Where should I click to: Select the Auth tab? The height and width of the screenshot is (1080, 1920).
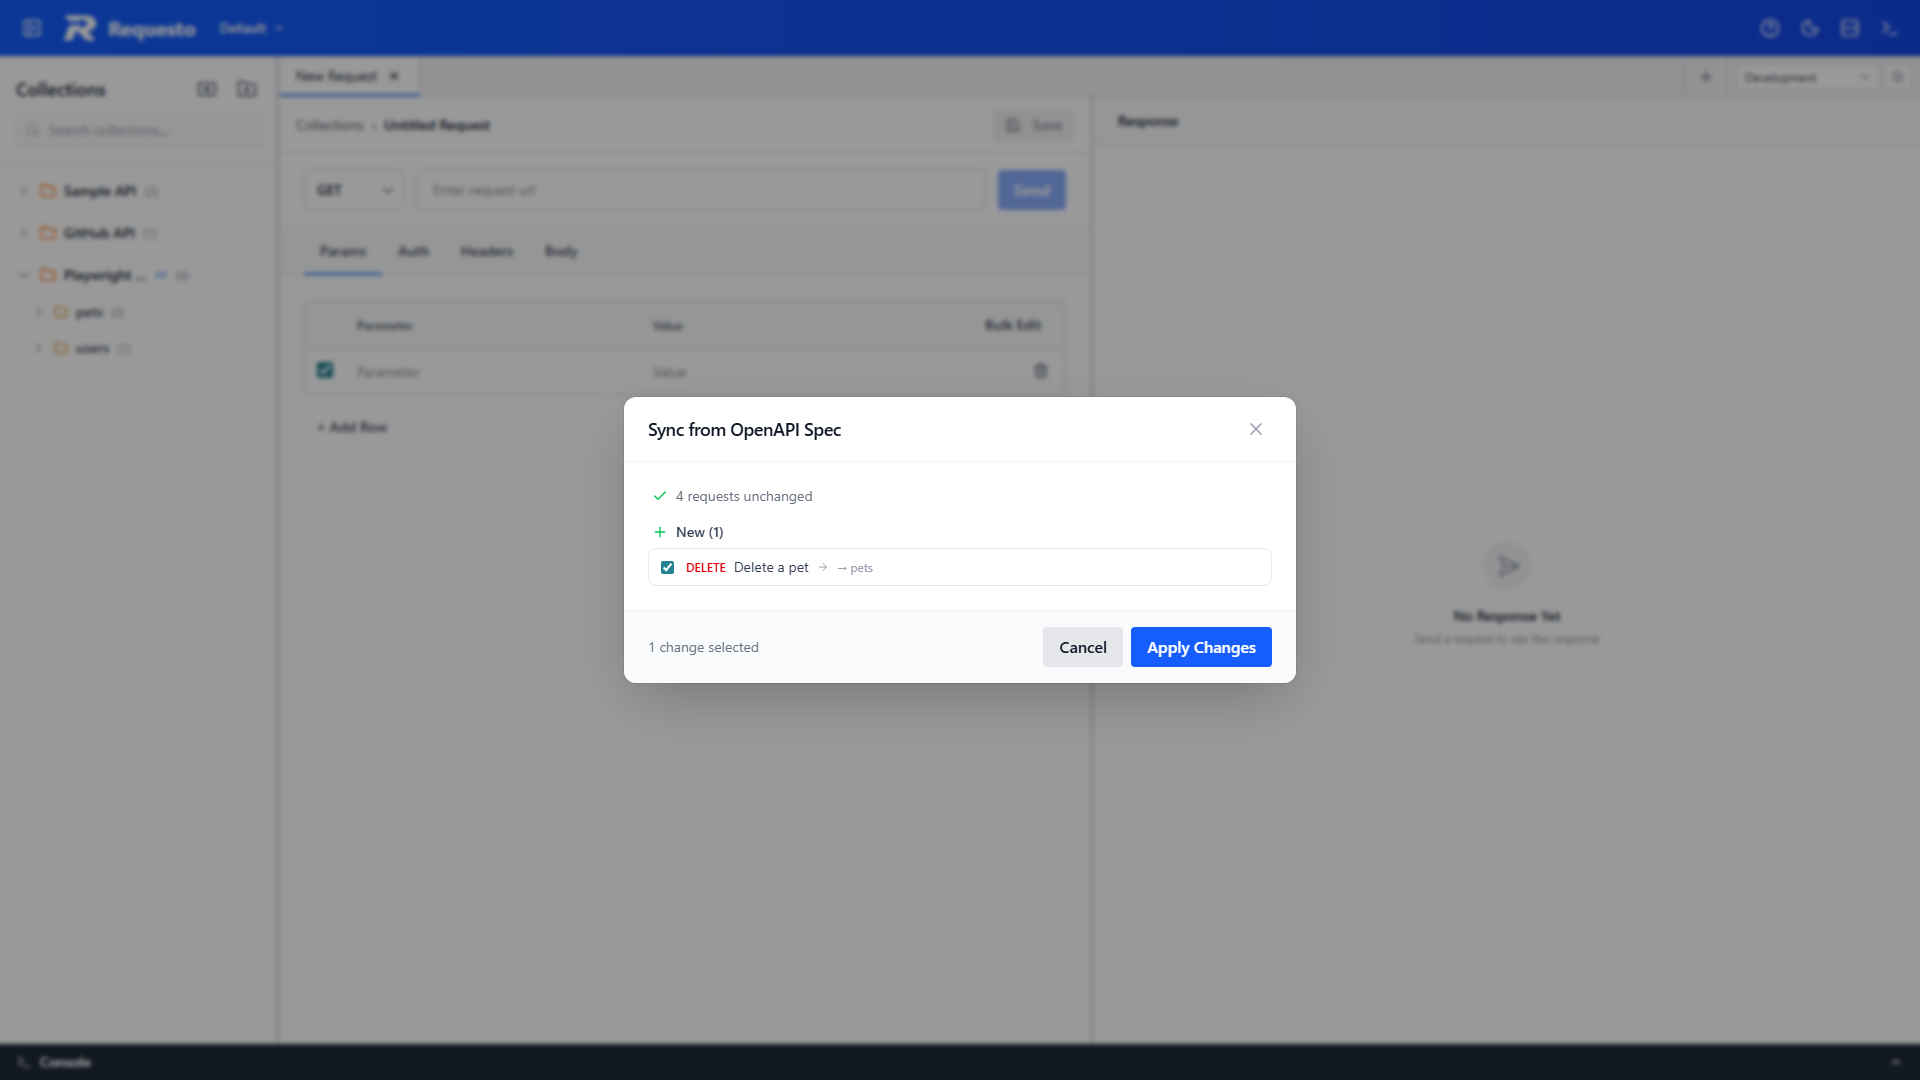pos(413,251)
